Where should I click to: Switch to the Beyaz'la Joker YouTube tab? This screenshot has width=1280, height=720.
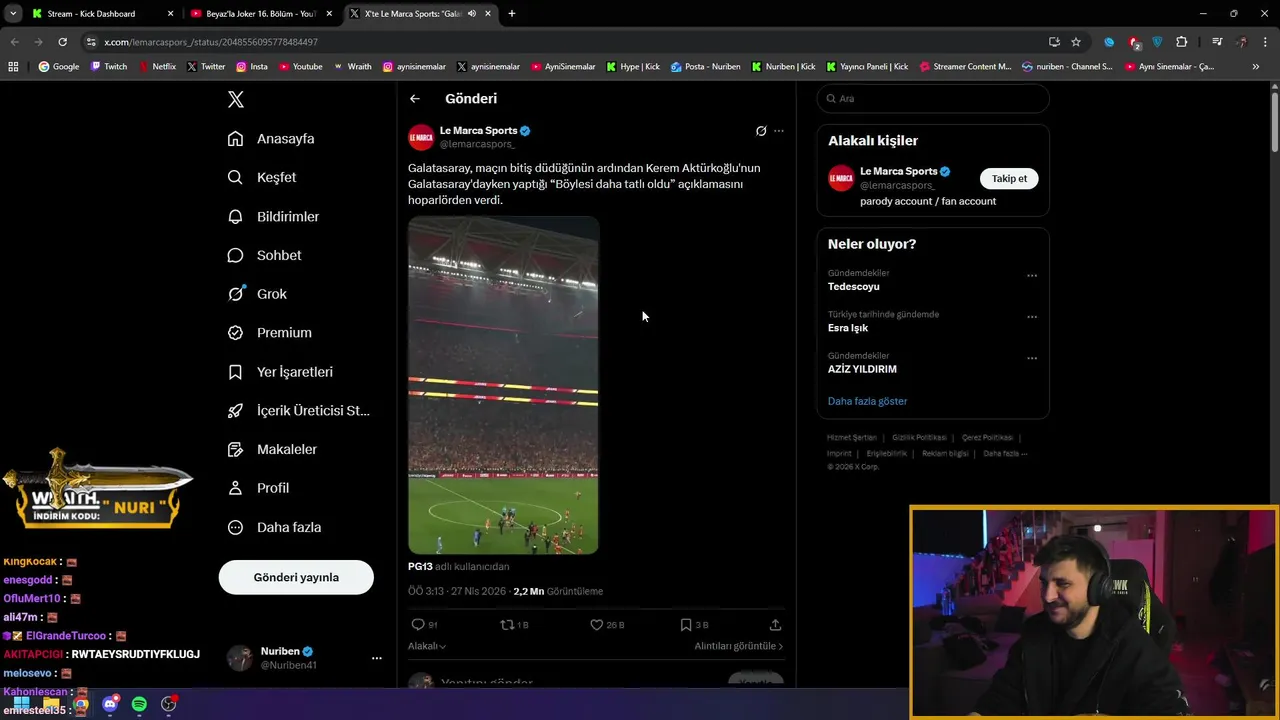260,14
